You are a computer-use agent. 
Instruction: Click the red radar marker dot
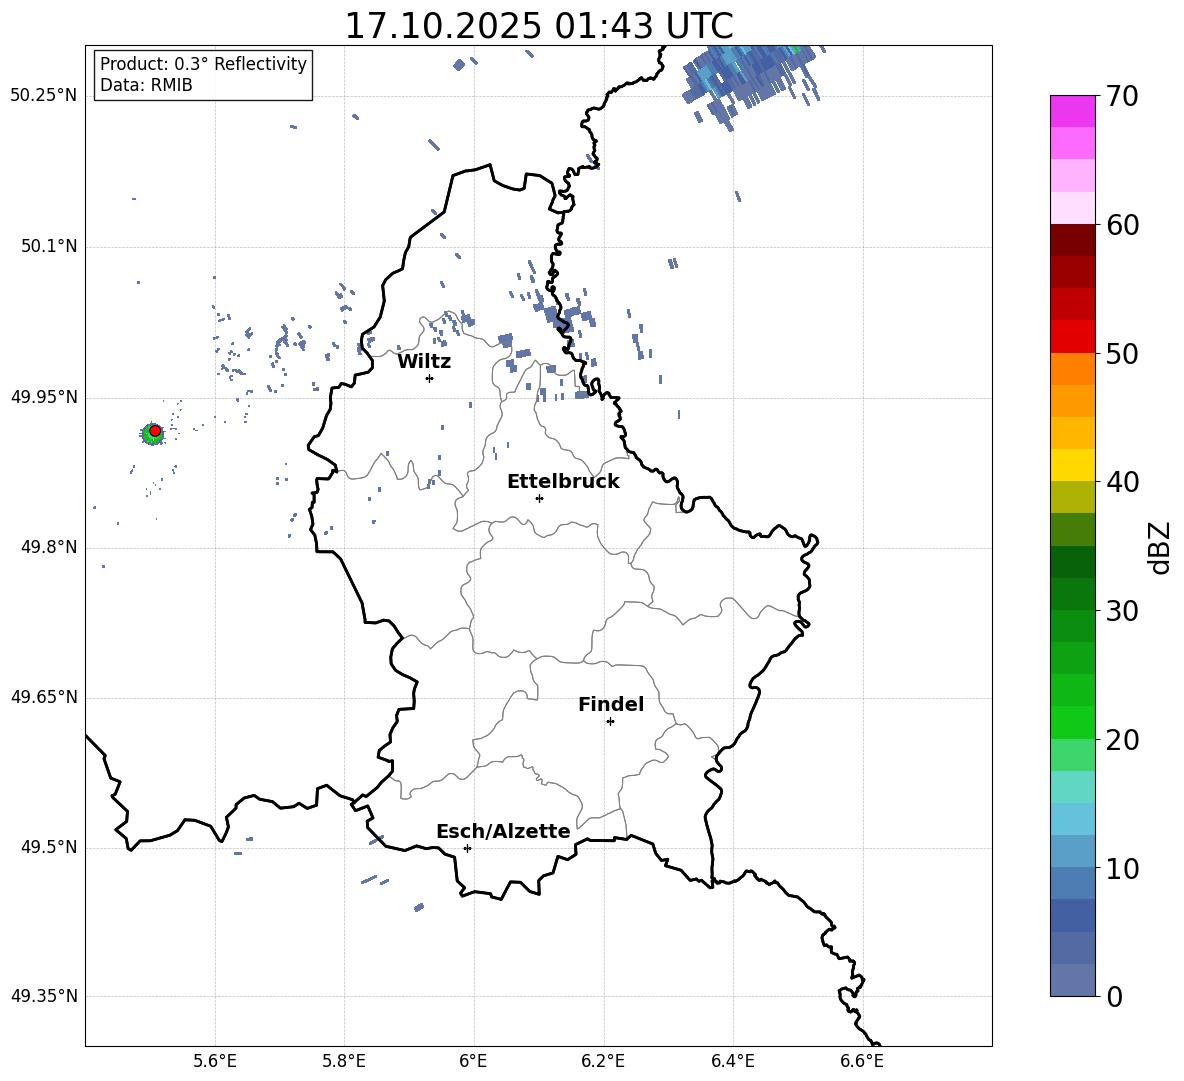[155, 430]
